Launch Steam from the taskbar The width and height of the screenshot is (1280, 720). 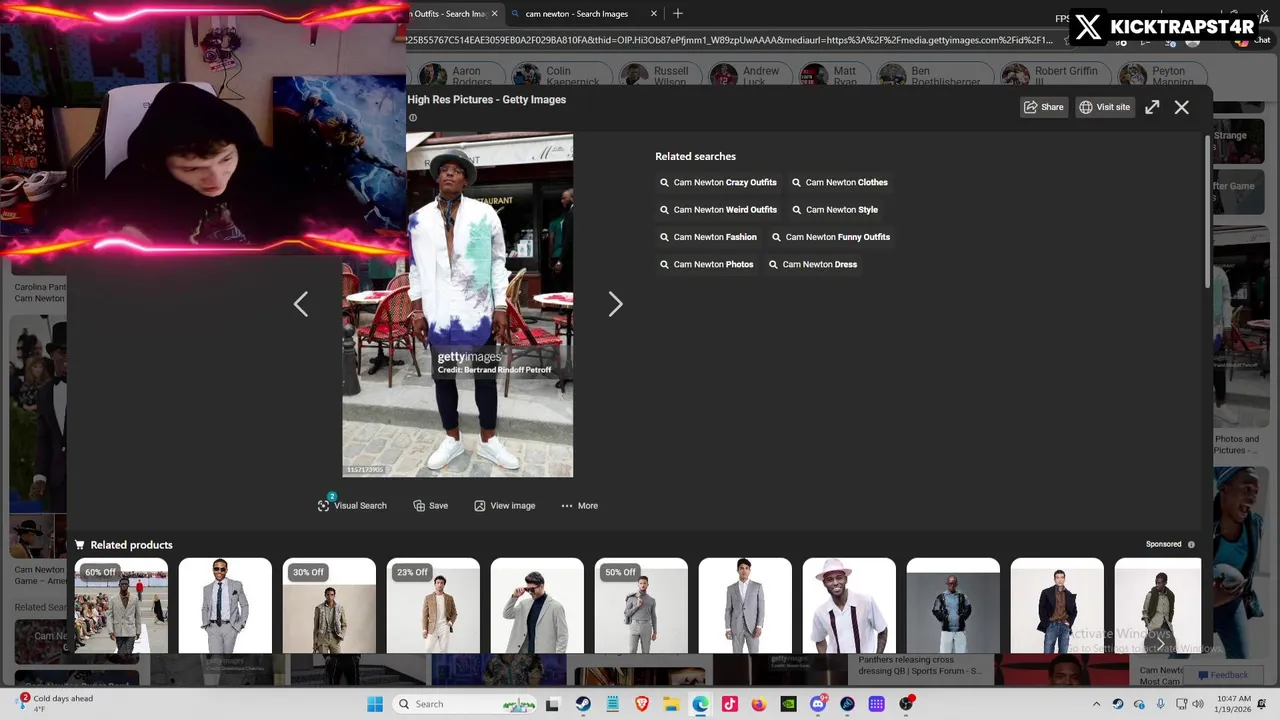583,704
